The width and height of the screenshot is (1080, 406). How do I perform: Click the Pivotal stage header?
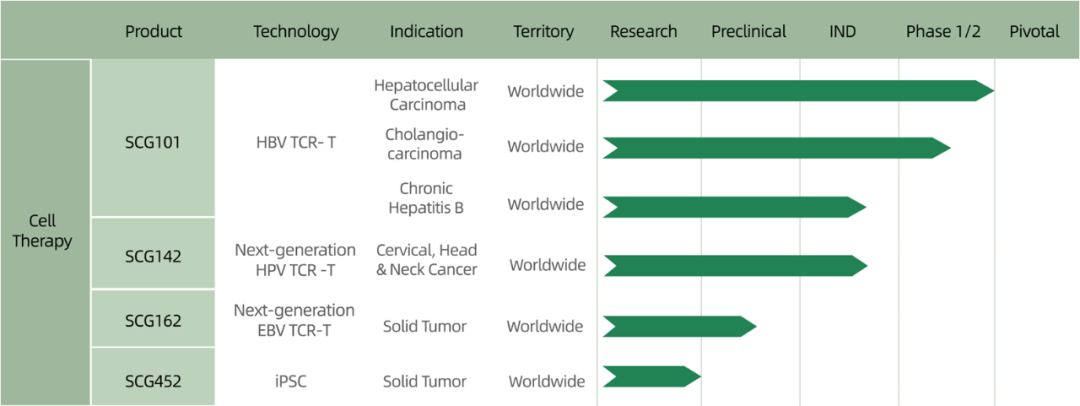pos(1034,31)
